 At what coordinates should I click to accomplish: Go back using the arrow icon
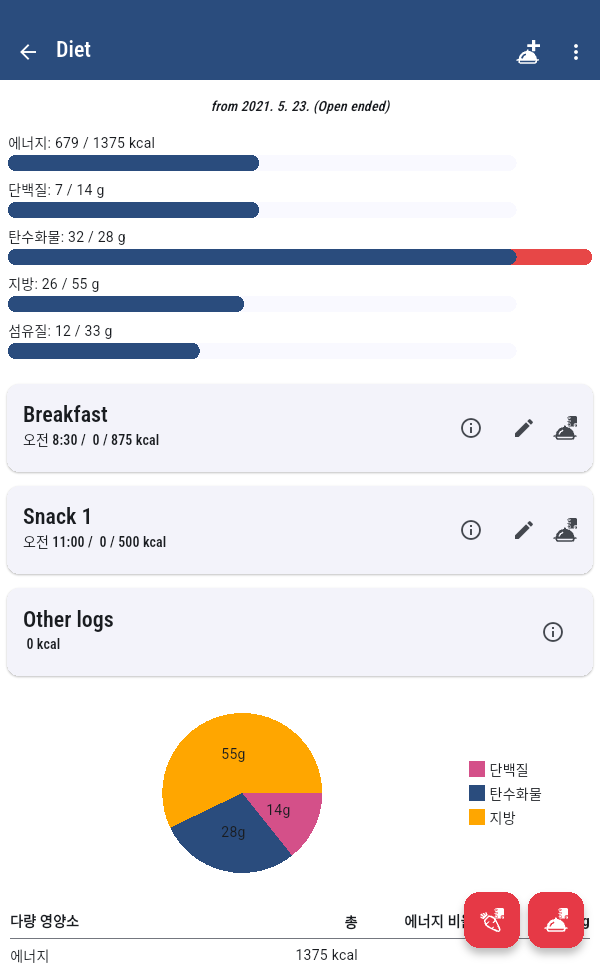pyautogui.click(x=28, y=52)
